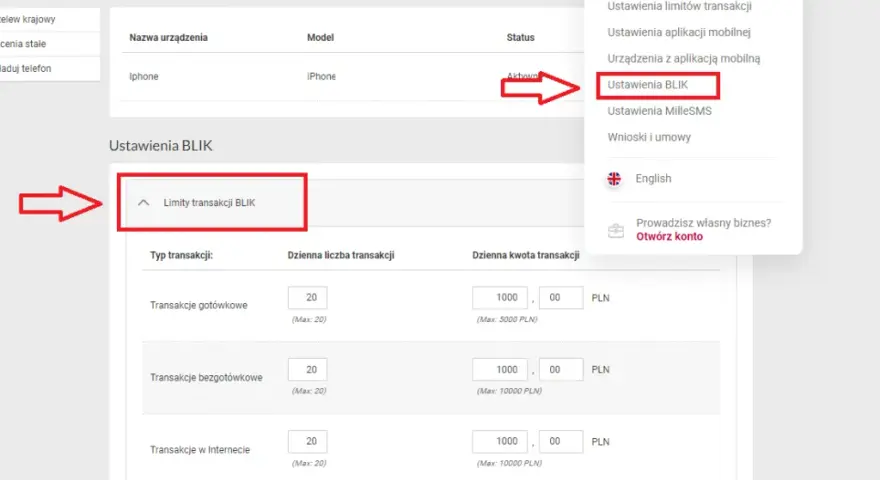
Task: Click the Otwórz konto link
Action: (669, 236)
